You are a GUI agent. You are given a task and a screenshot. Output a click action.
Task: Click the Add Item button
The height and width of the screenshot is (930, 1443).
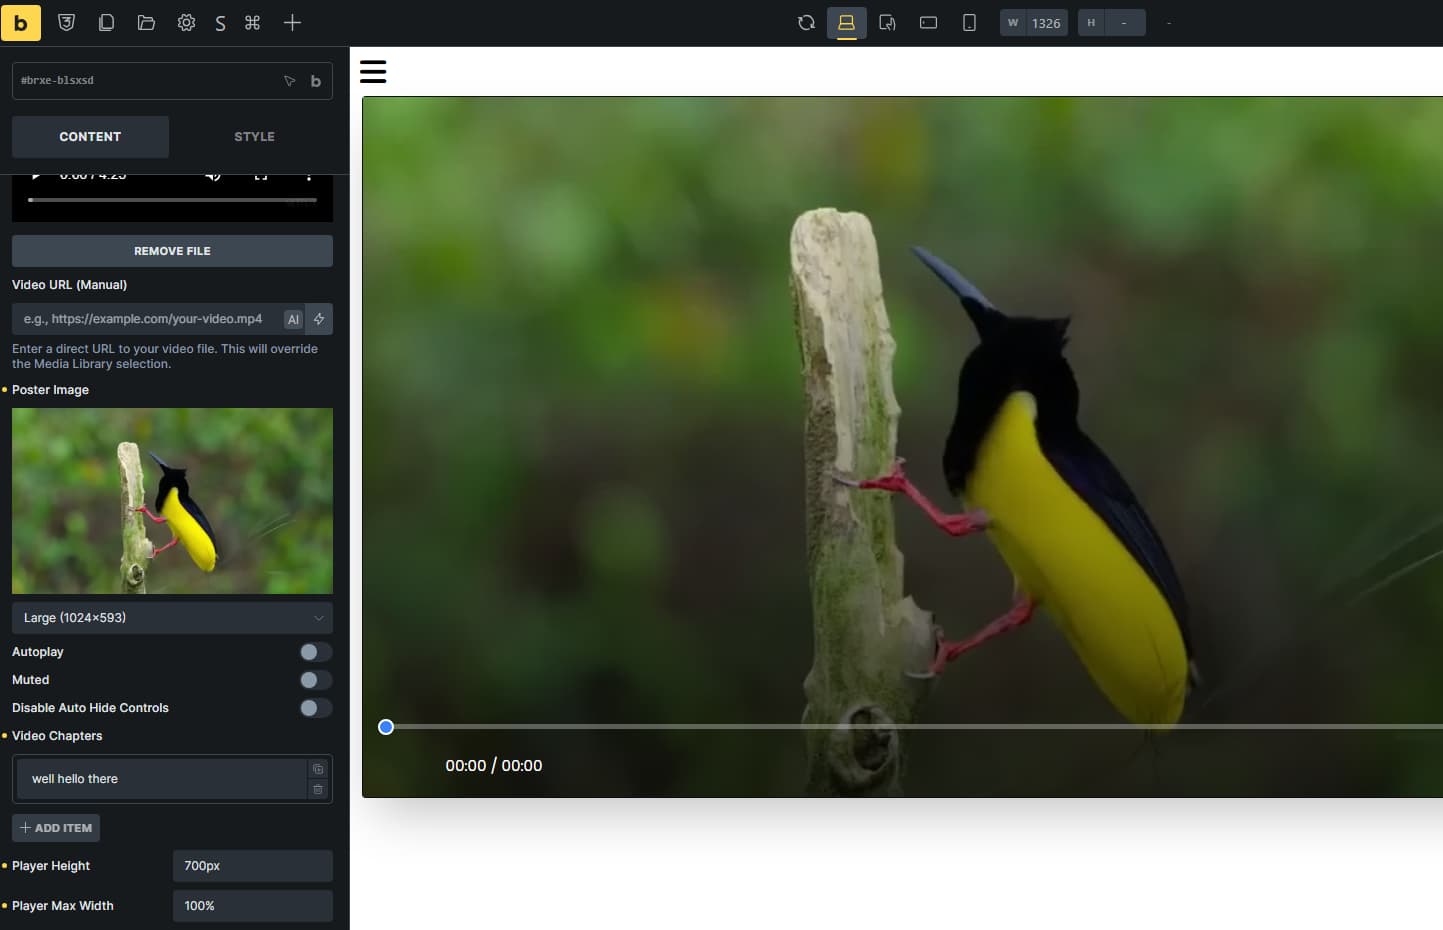click(56, 828)
